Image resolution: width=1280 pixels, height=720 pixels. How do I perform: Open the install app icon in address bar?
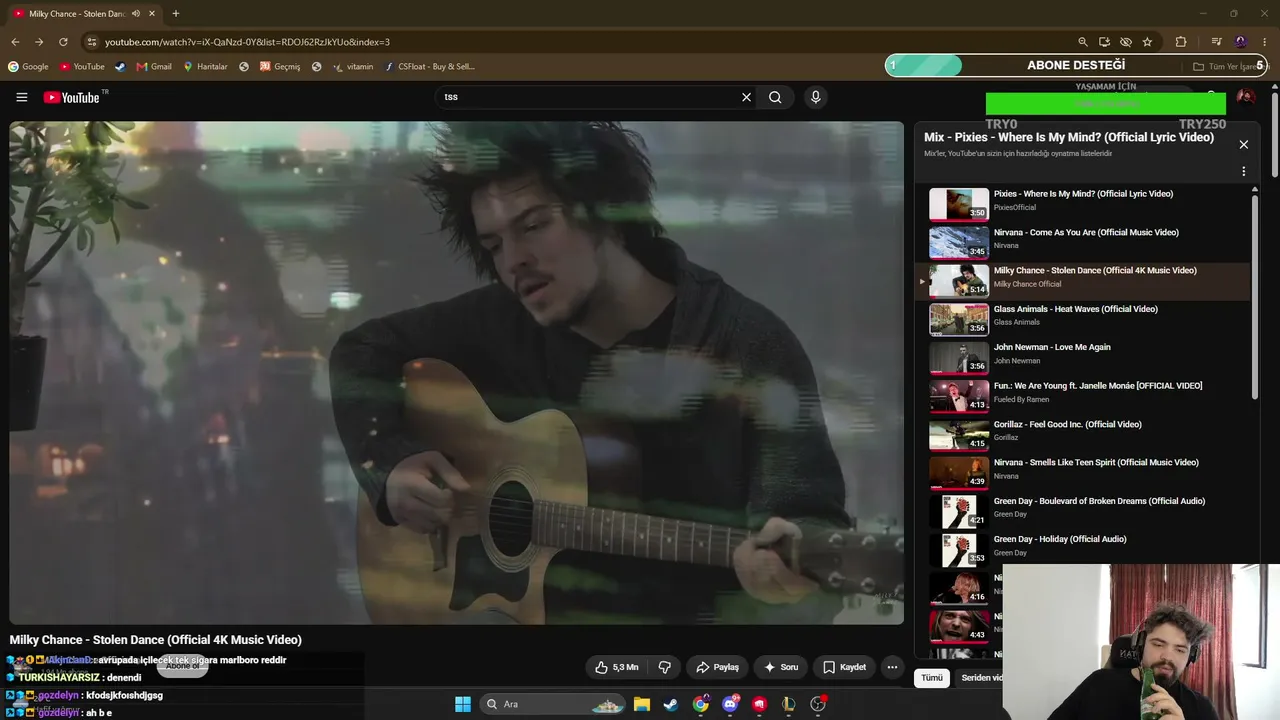1104,42
